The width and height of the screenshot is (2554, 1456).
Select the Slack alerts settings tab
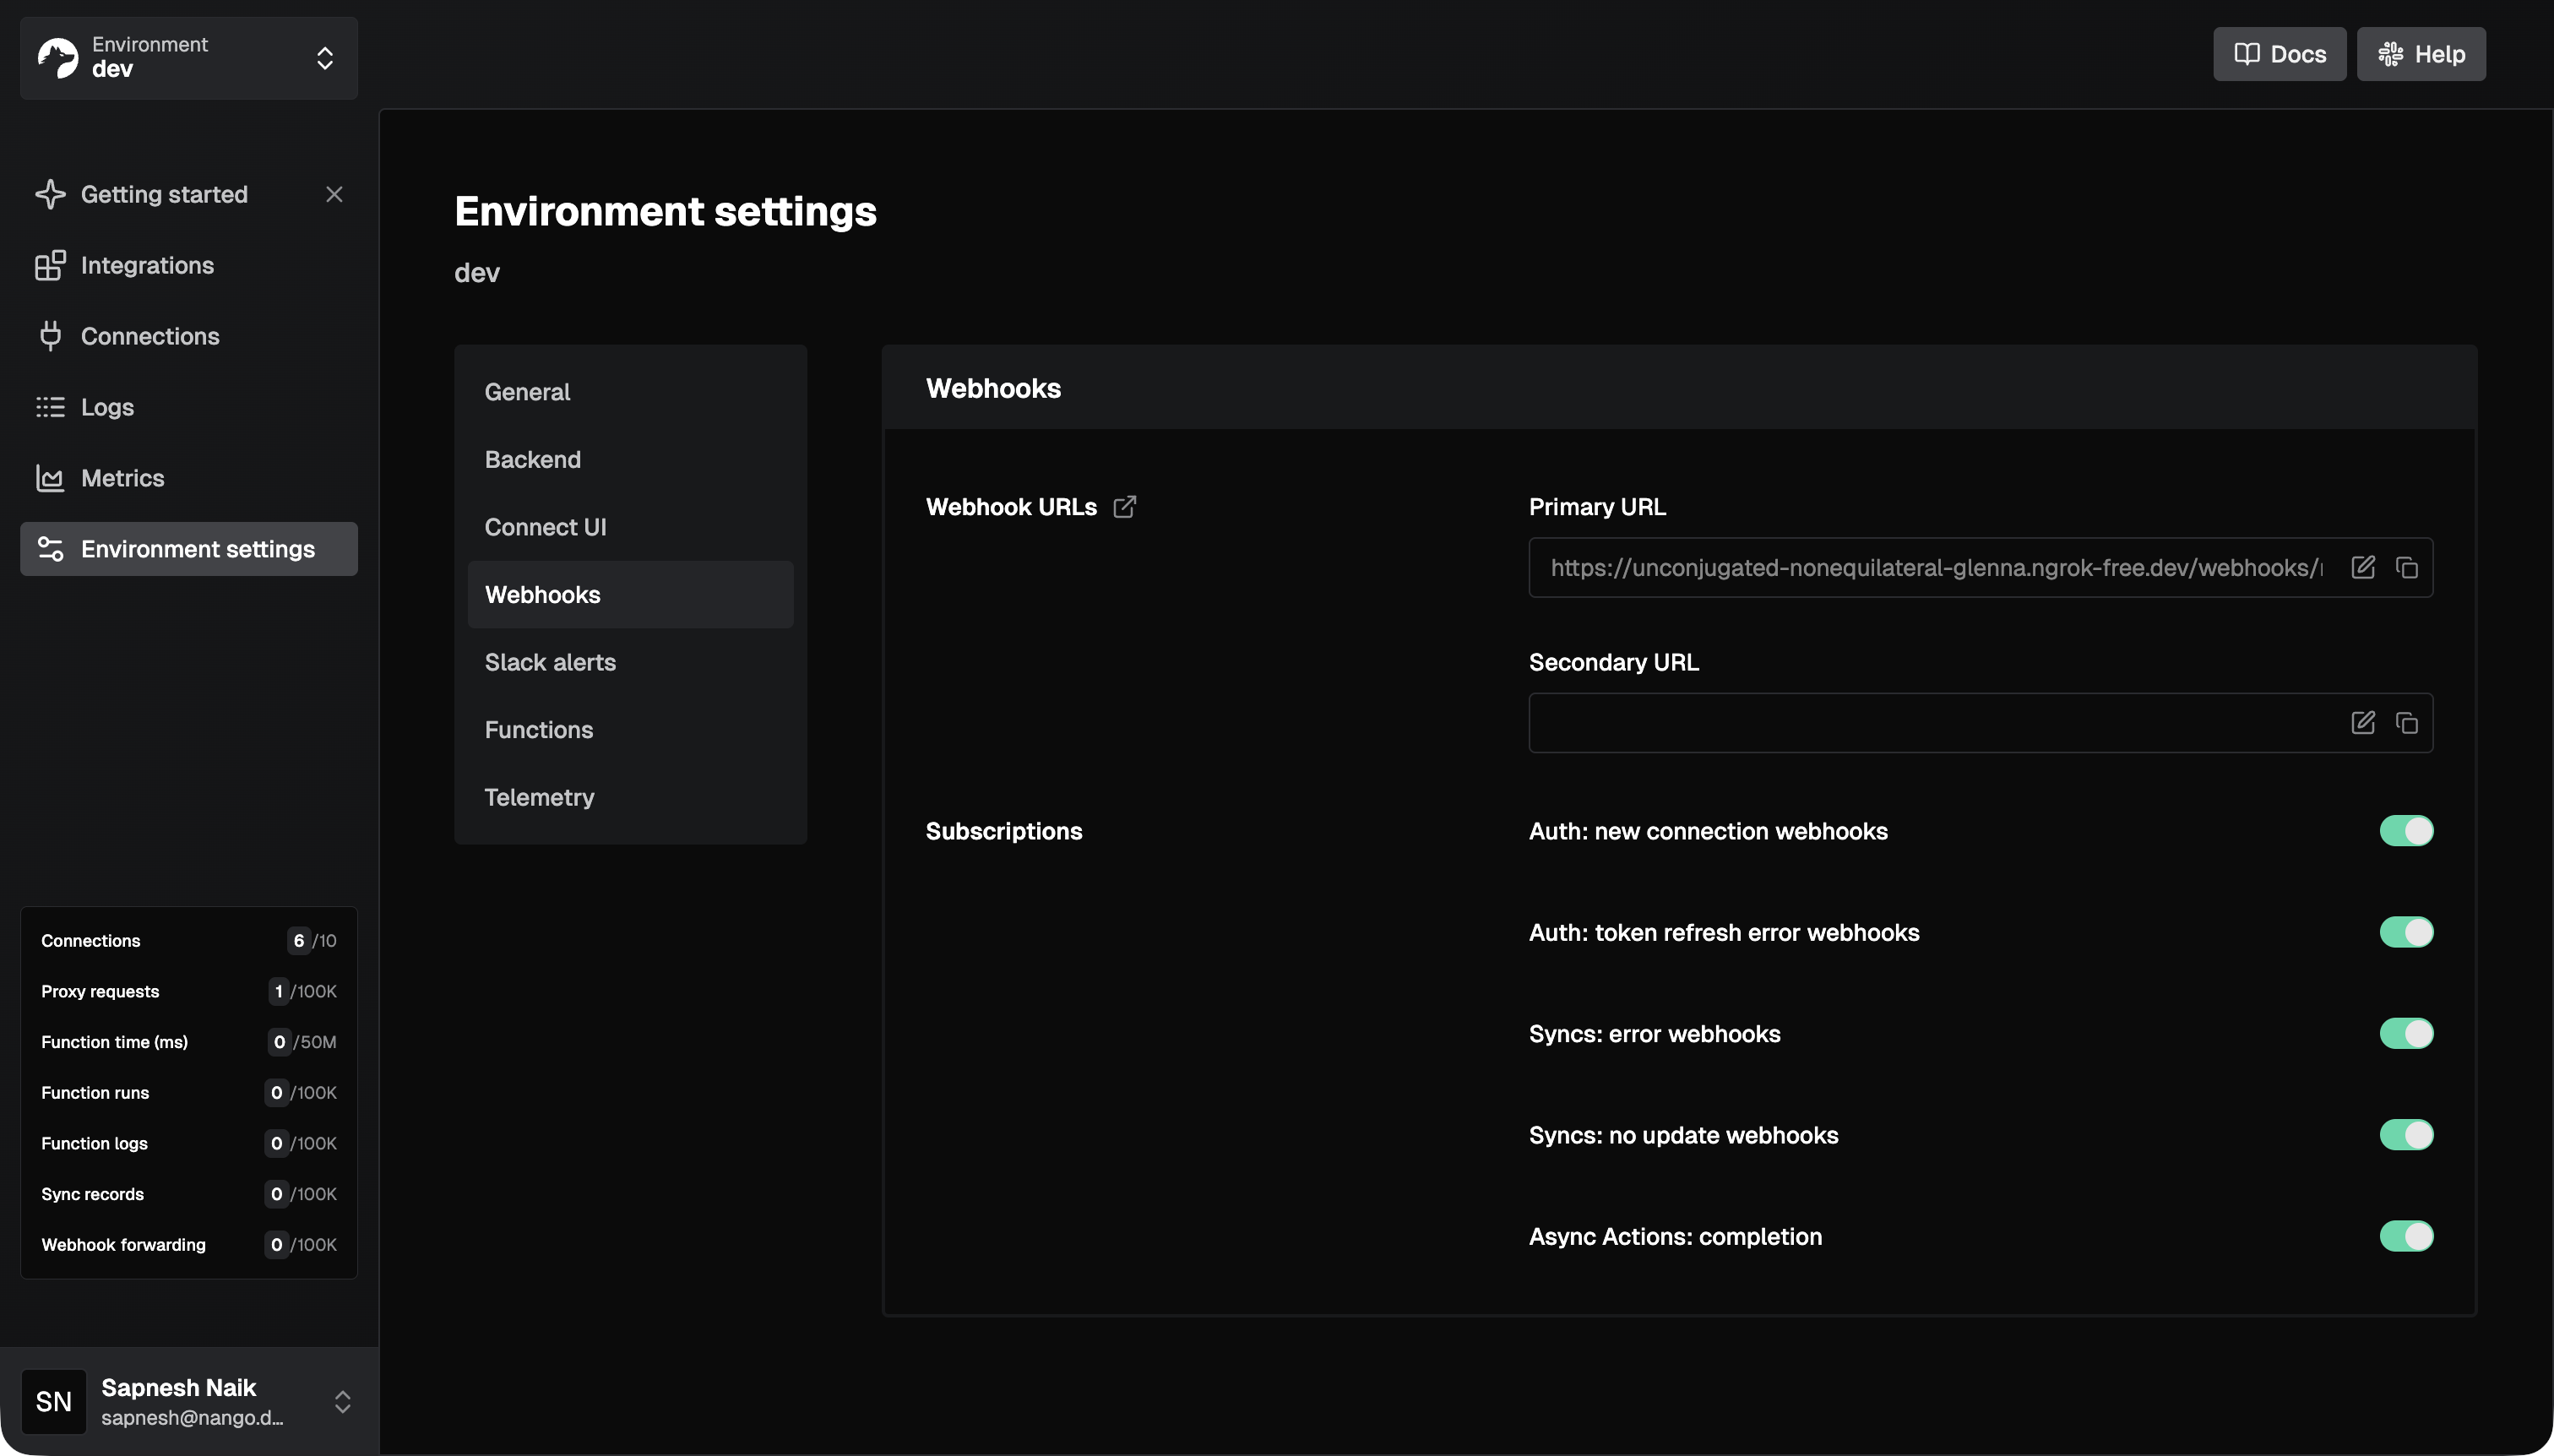(550, 662)
